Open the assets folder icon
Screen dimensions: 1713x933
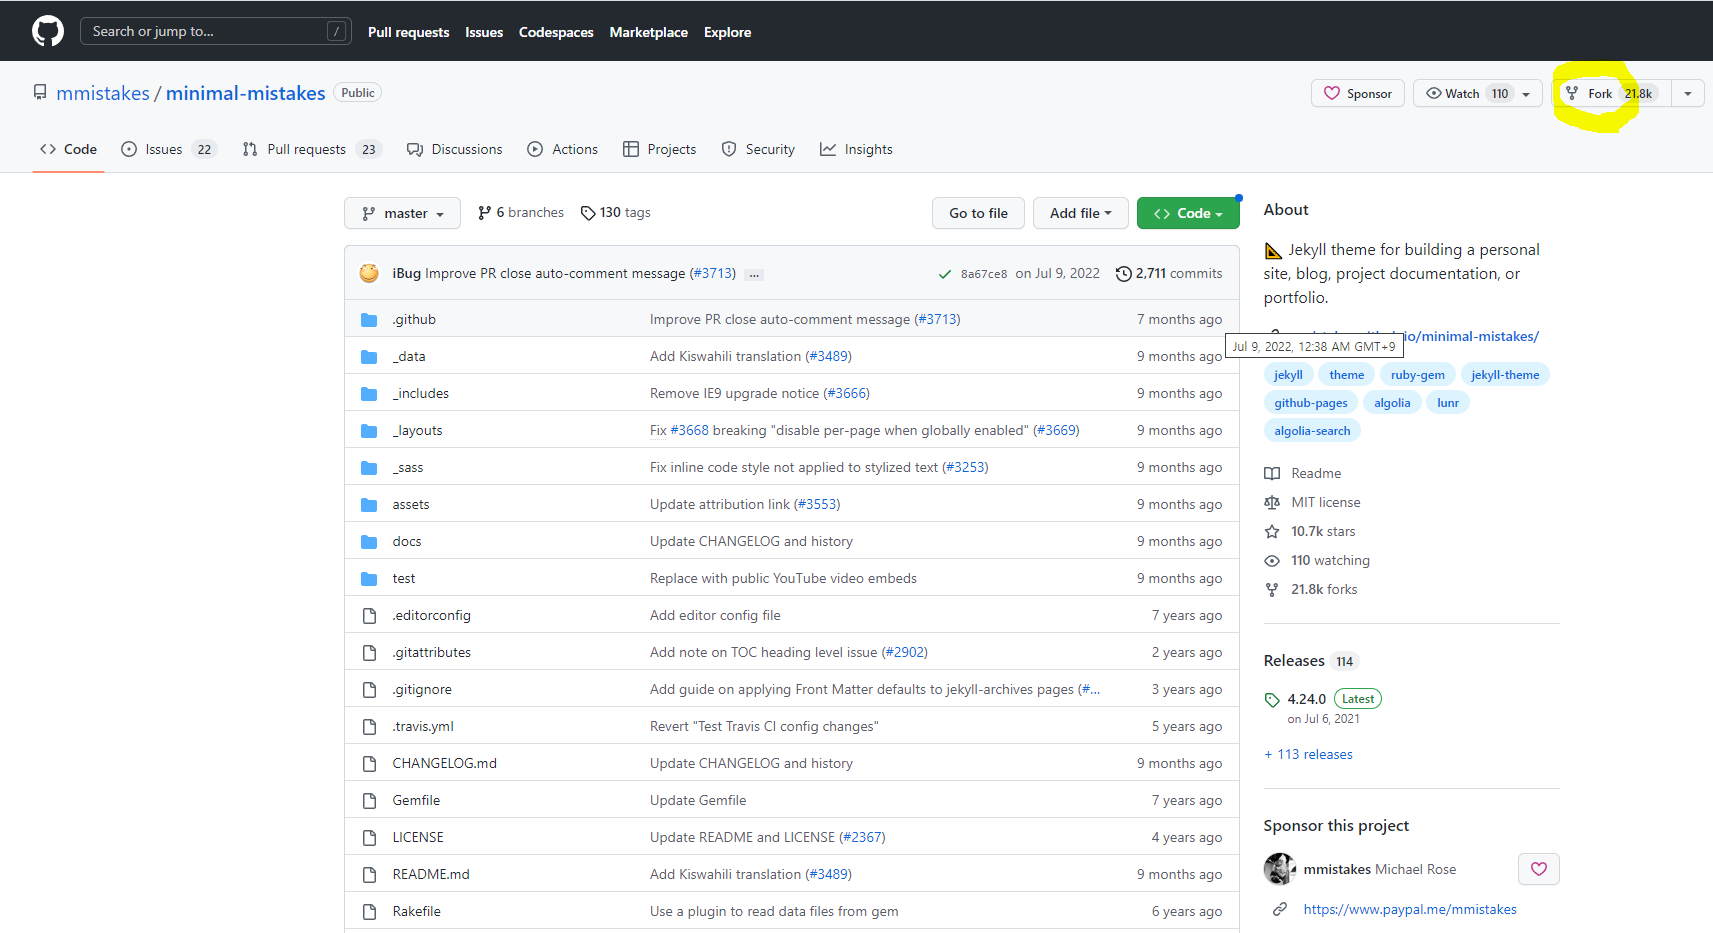coord(369,505)
